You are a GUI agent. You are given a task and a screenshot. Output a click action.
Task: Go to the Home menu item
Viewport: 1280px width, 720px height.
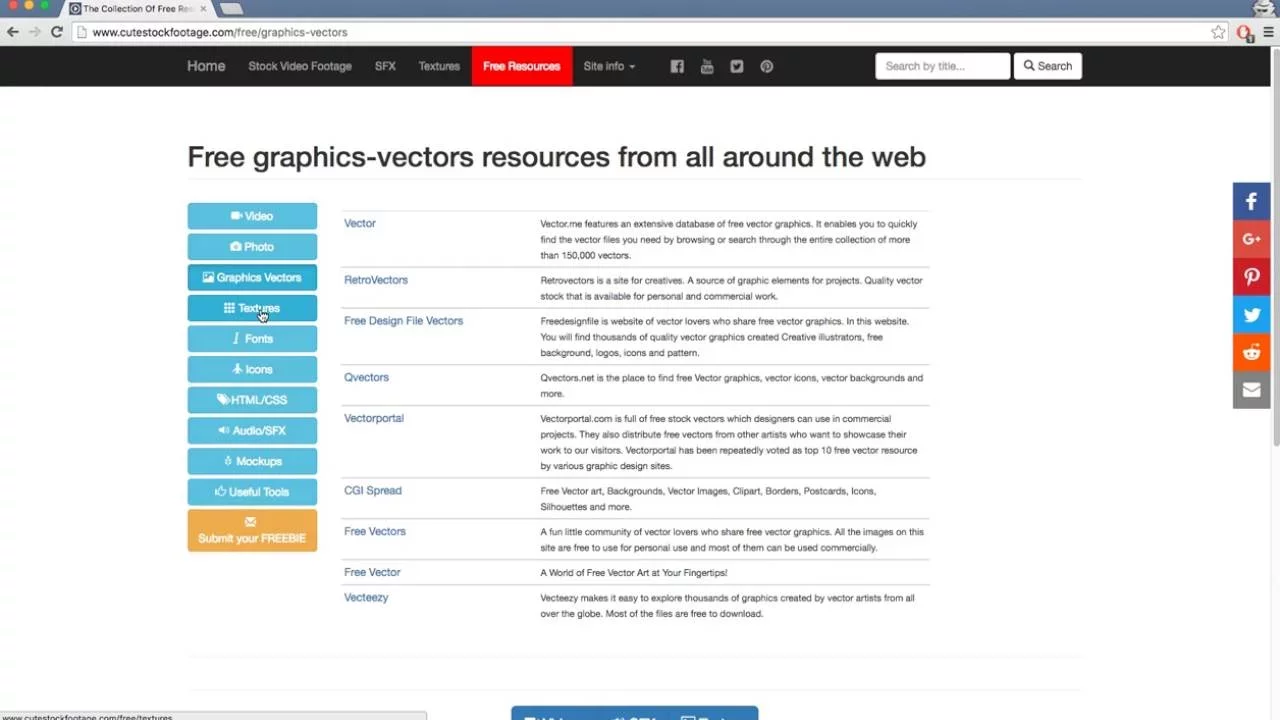[206, 66]
